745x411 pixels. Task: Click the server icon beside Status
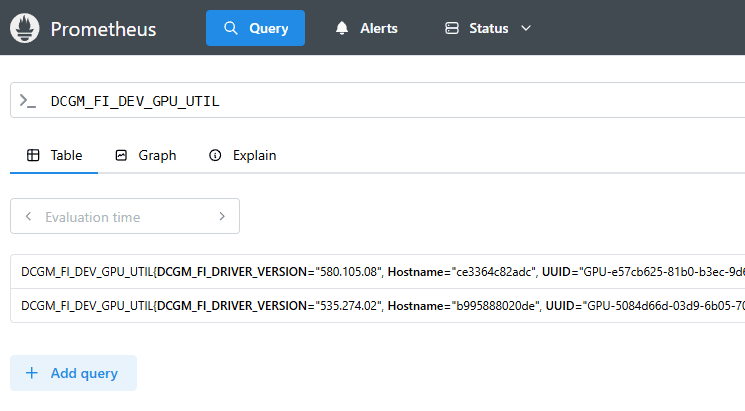(452, 28)
